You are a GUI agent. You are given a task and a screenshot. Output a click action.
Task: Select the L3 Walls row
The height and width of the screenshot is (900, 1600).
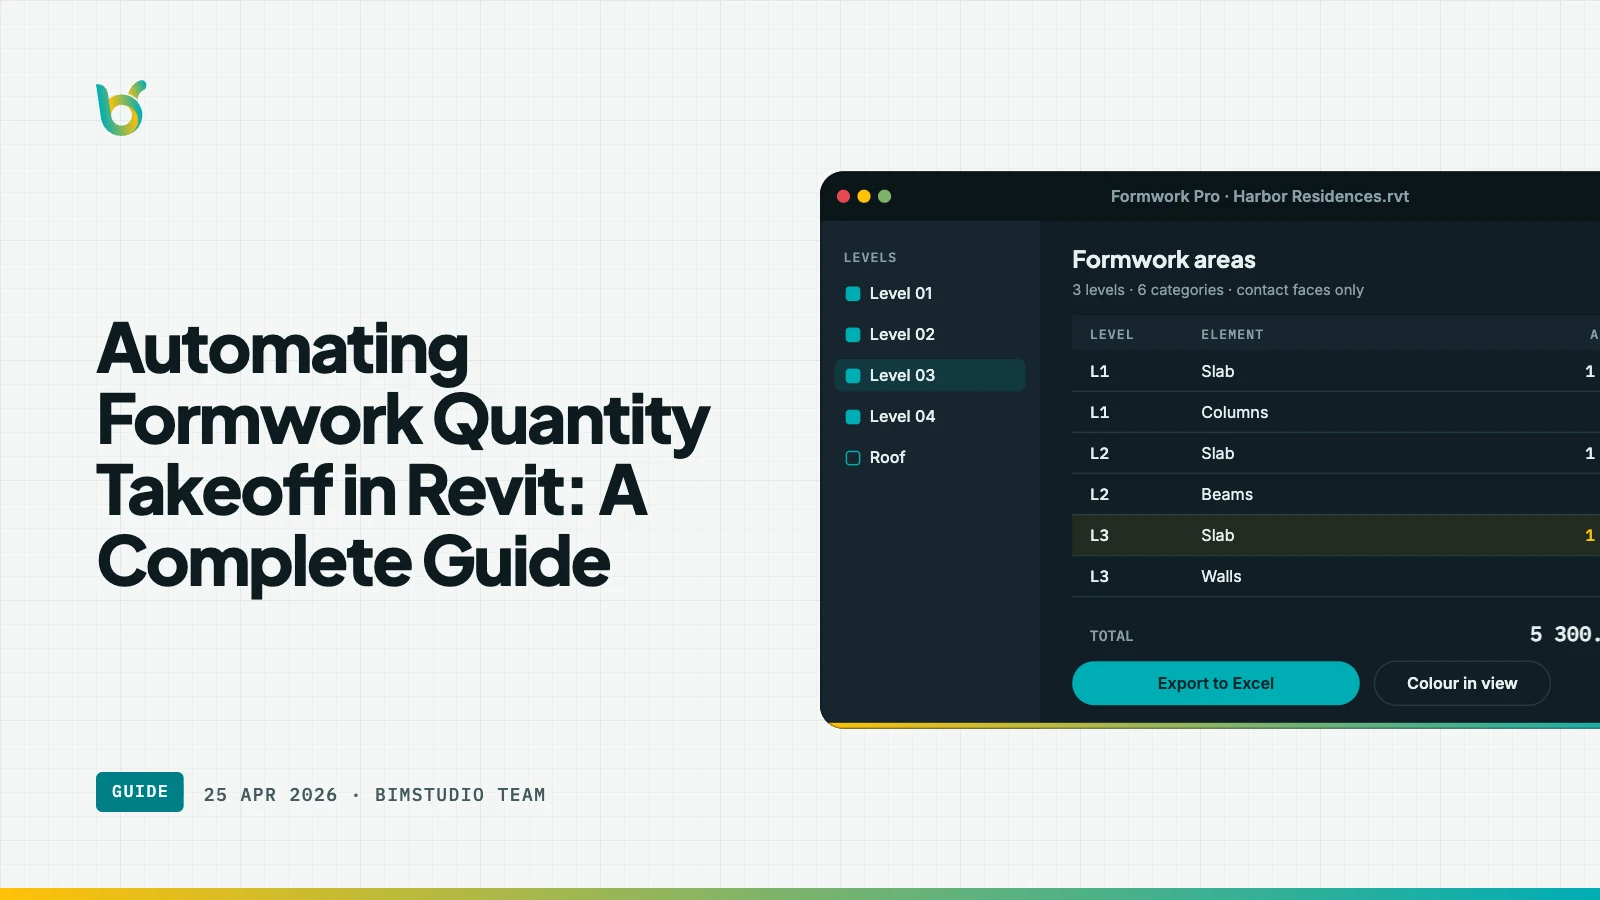point(1336,576)
